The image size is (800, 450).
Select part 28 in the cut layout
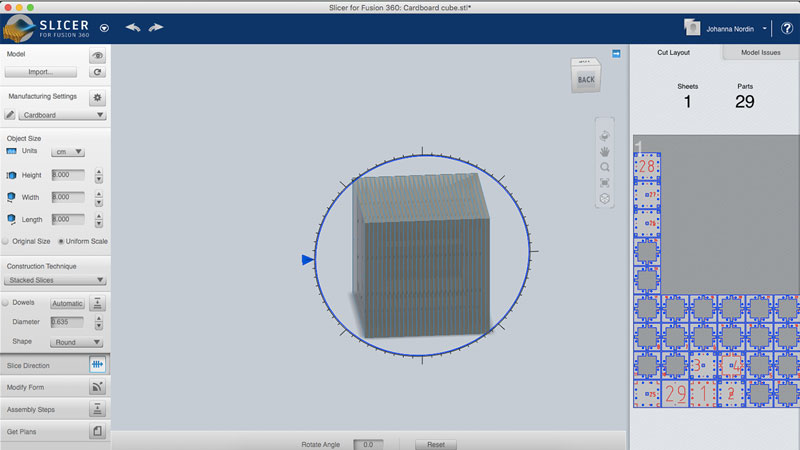647,166
